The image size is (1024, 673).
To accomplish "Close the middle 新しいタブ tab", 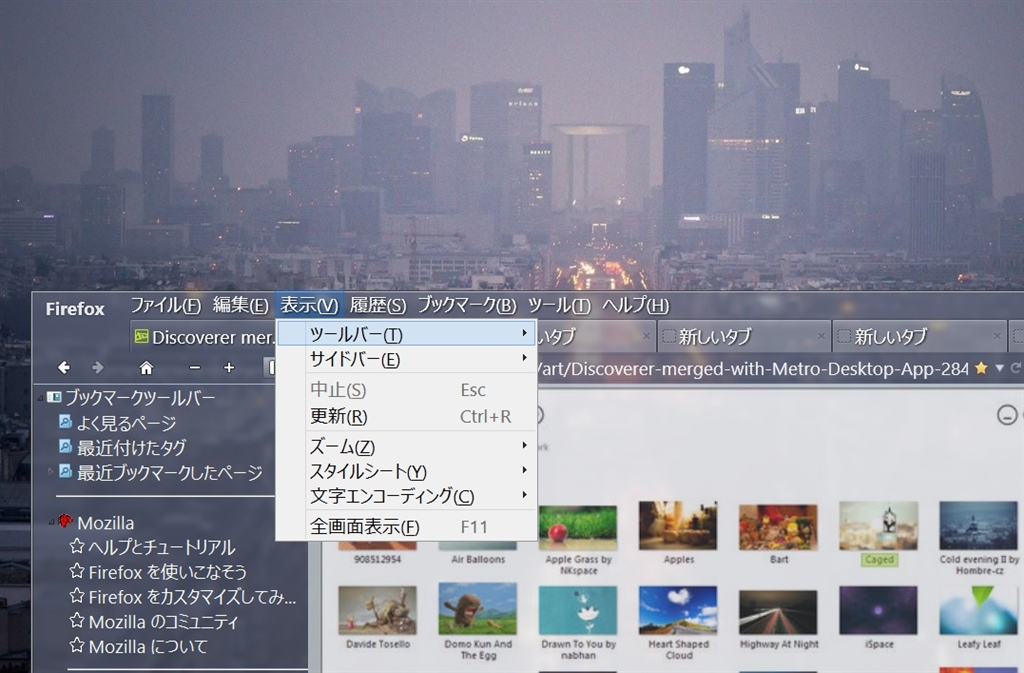I will 822,336.
